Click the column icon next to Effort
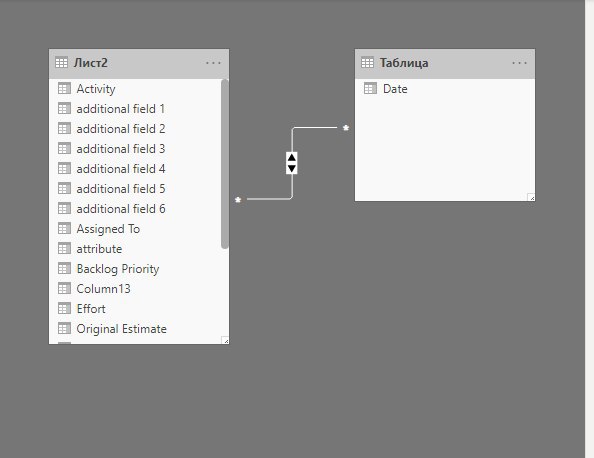 click(x=64, y=309)
